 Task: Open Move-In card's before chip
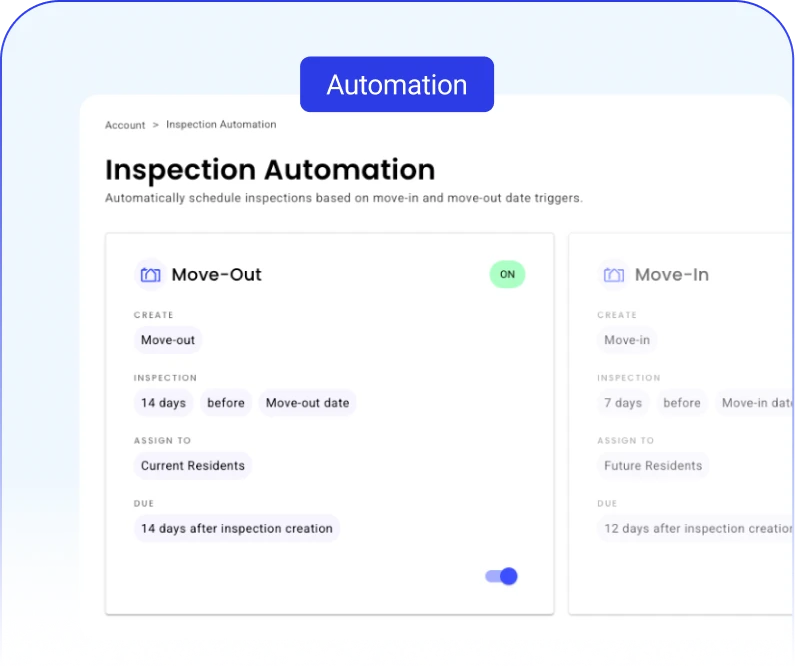click(x=681, y=402)
